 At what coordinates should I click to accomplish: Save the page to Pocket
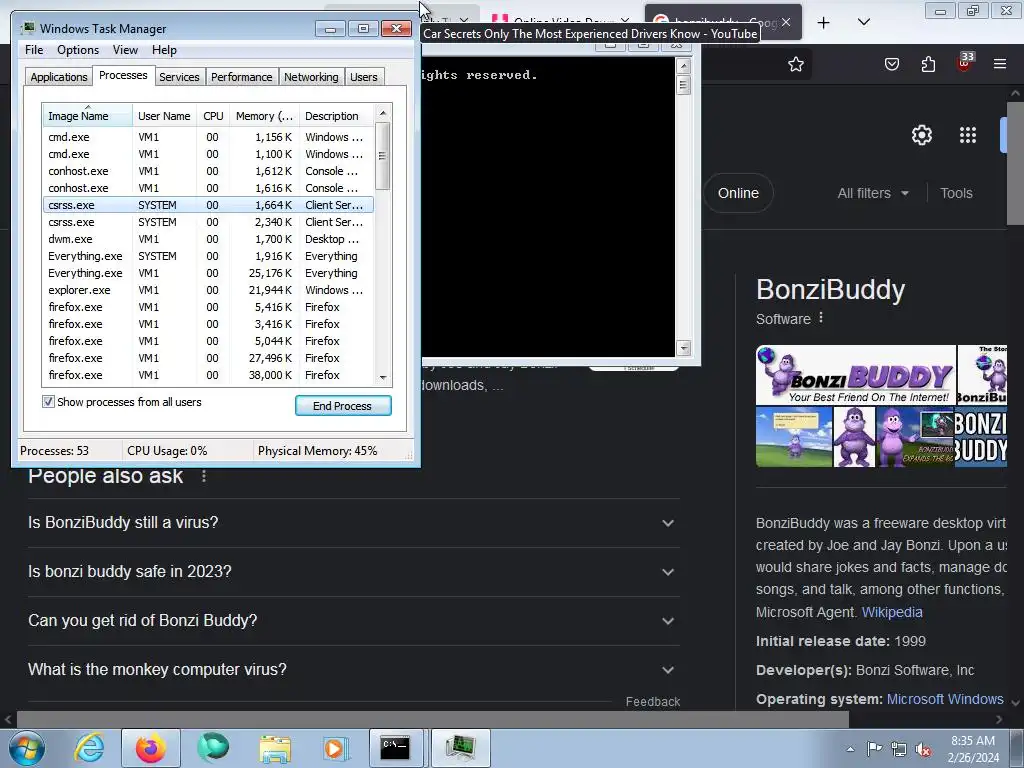point(892,64)
